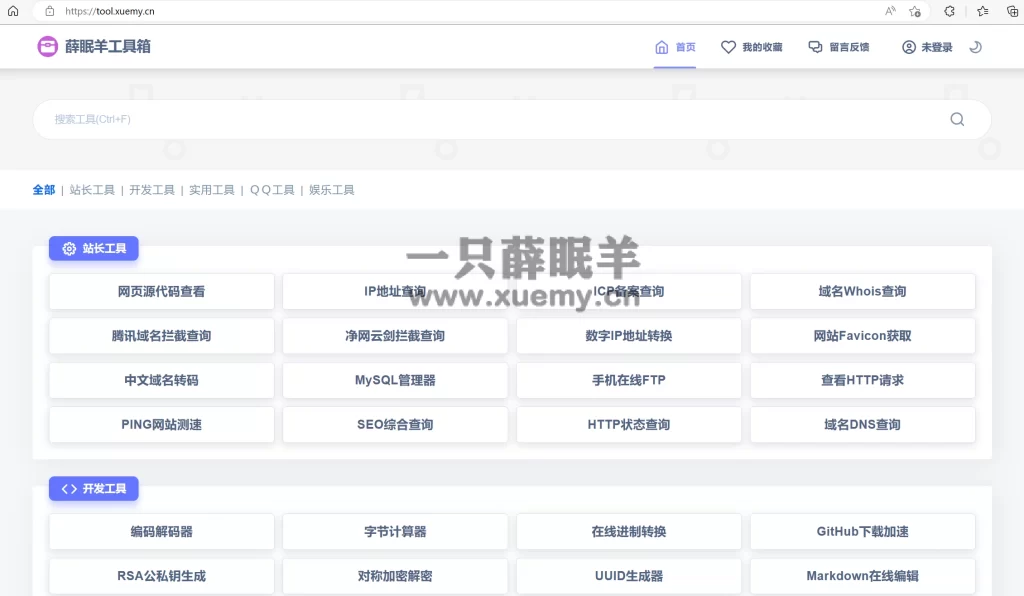Open 腾讯域名拦截查询 tool
The height and width of the screenshot is (596, 1024).
click(161, 336)
